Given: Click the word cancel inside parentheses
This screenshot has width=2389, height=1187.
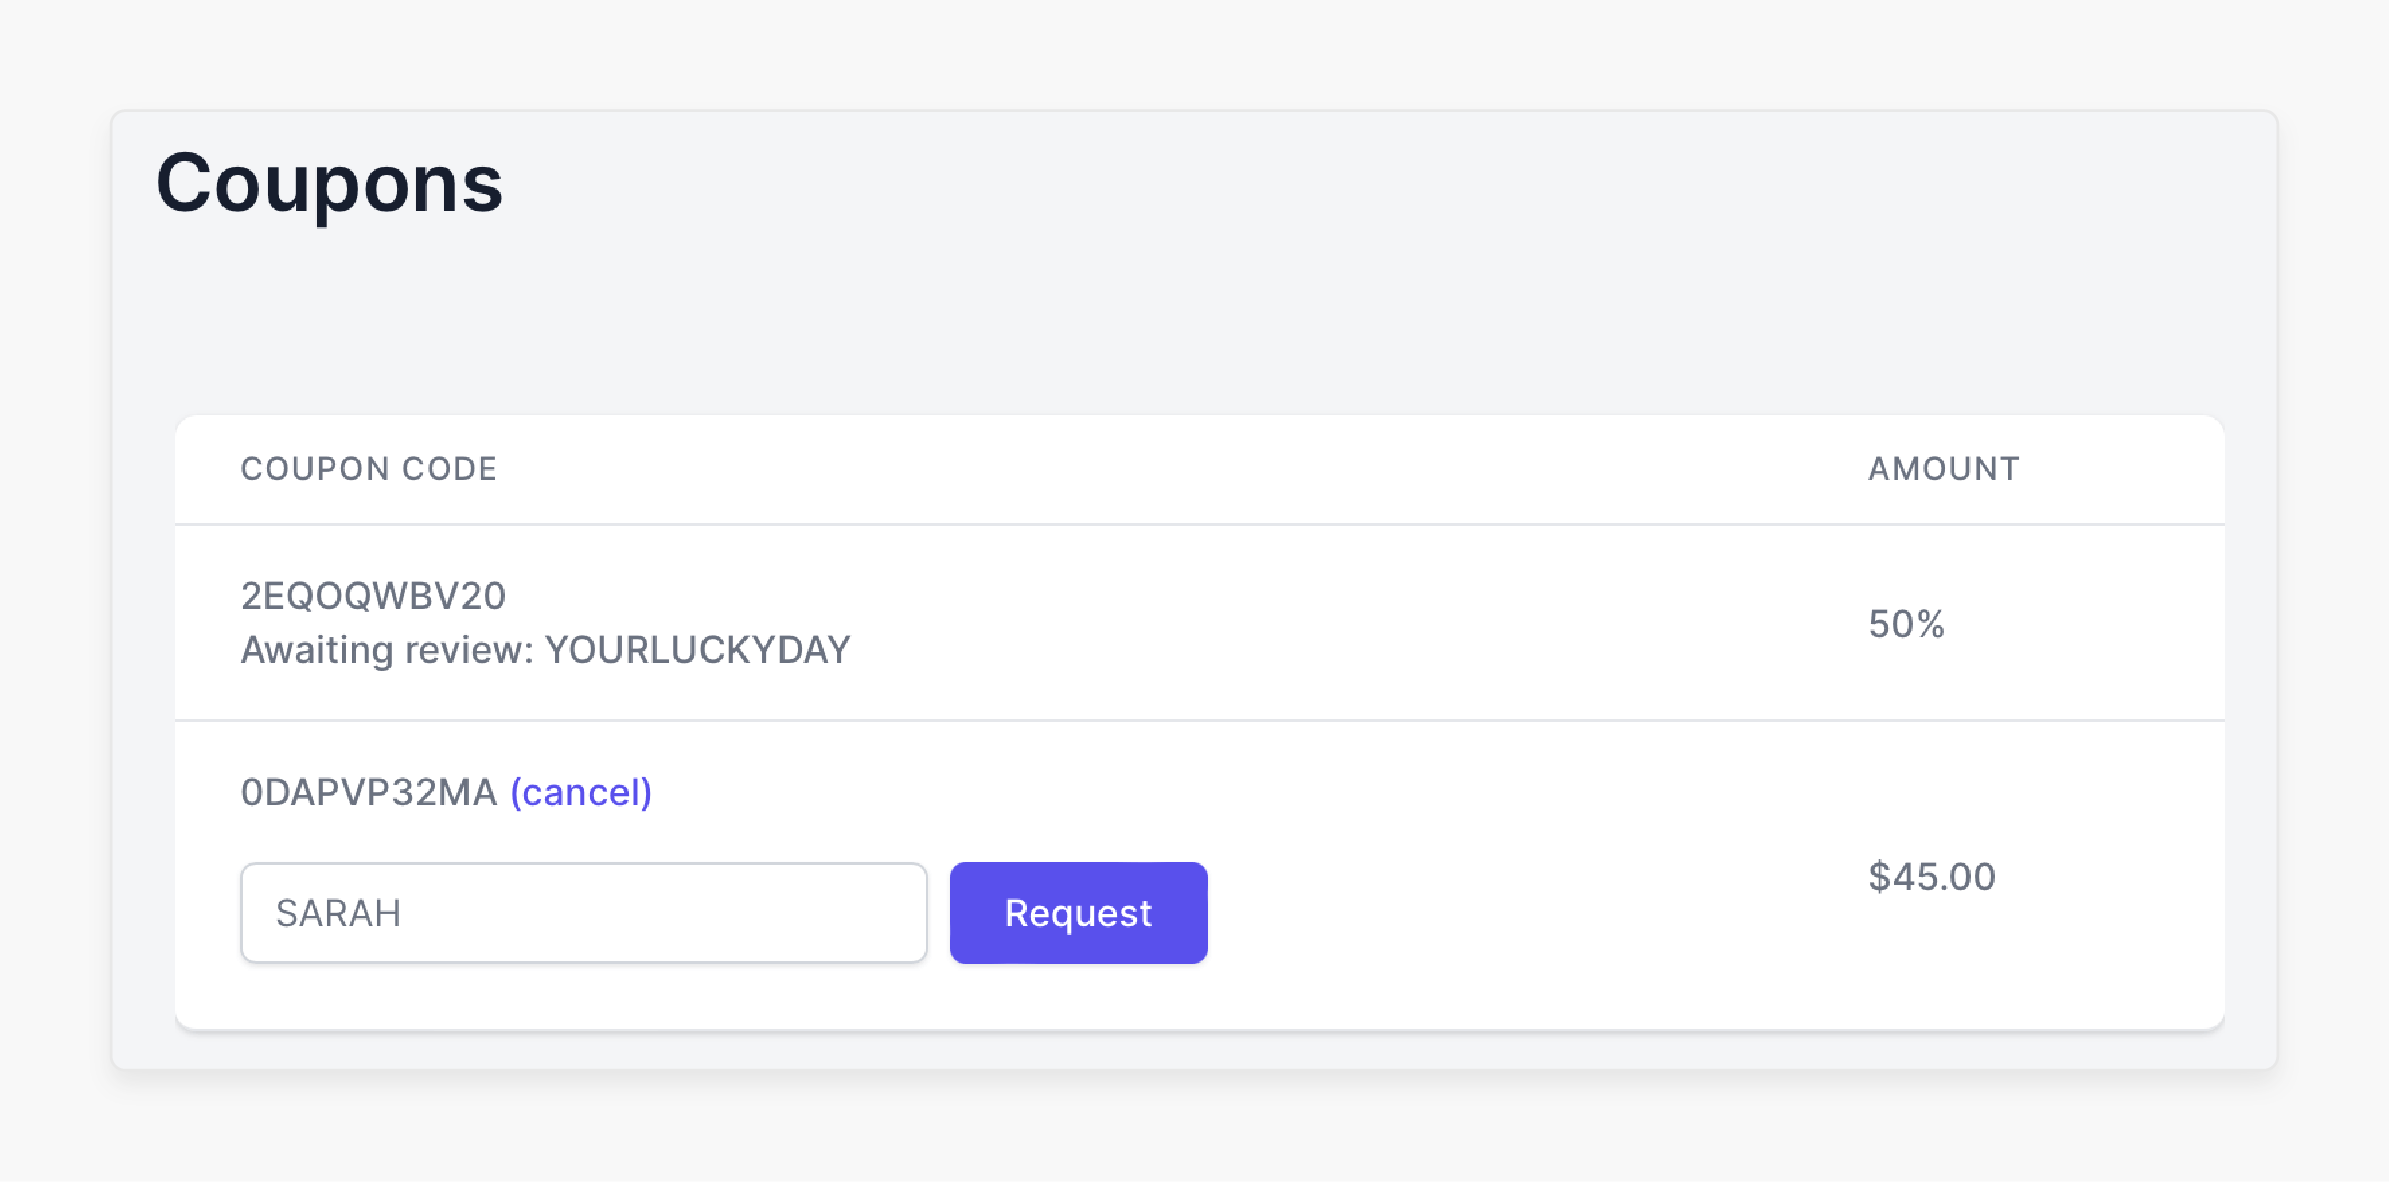Looking at the screenshot, I should pyautogui.click(x=581, y=792).
